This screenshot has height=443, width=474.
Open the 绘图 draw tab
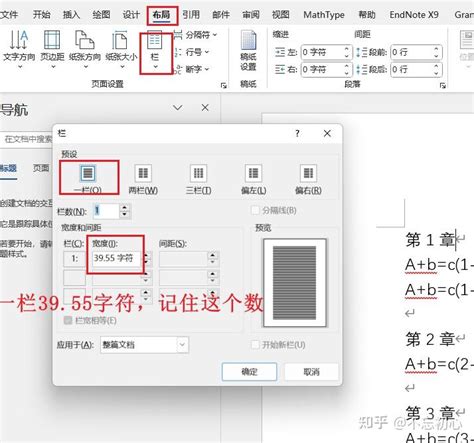tap(101, 14)
